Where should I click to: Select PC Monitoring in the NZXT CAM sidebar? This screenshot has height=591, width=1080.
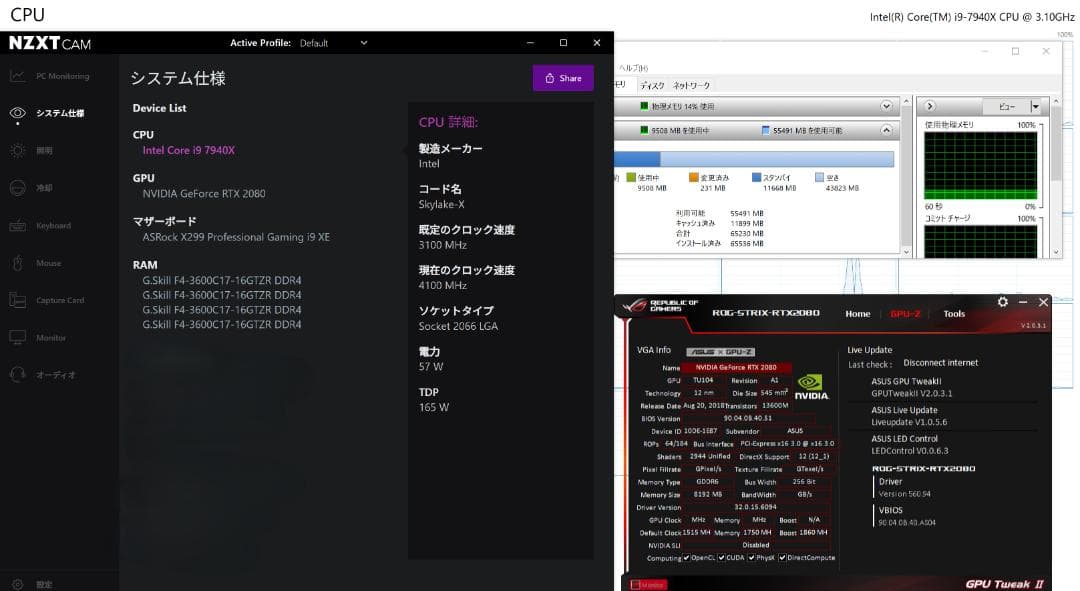click(x=60, y=75)
